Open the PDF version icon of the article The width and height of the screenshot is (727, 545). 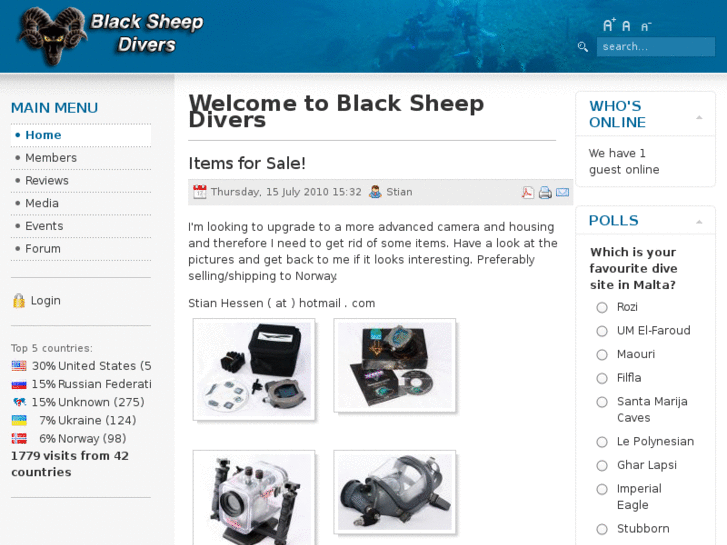click(528, 192)
